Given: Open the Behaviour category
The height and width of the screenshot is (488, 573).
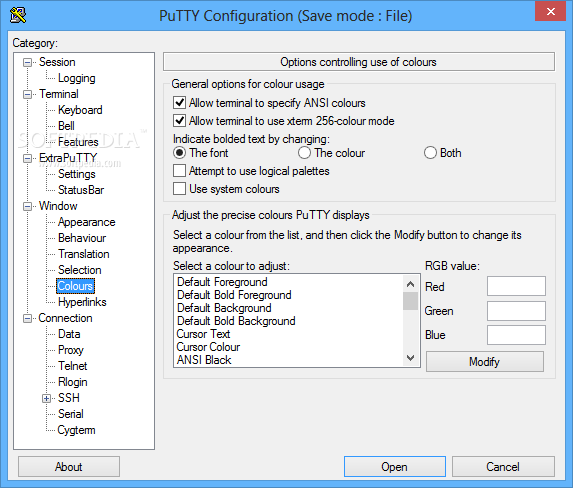Looking at the screenshot, I should (x=82, y=238).
